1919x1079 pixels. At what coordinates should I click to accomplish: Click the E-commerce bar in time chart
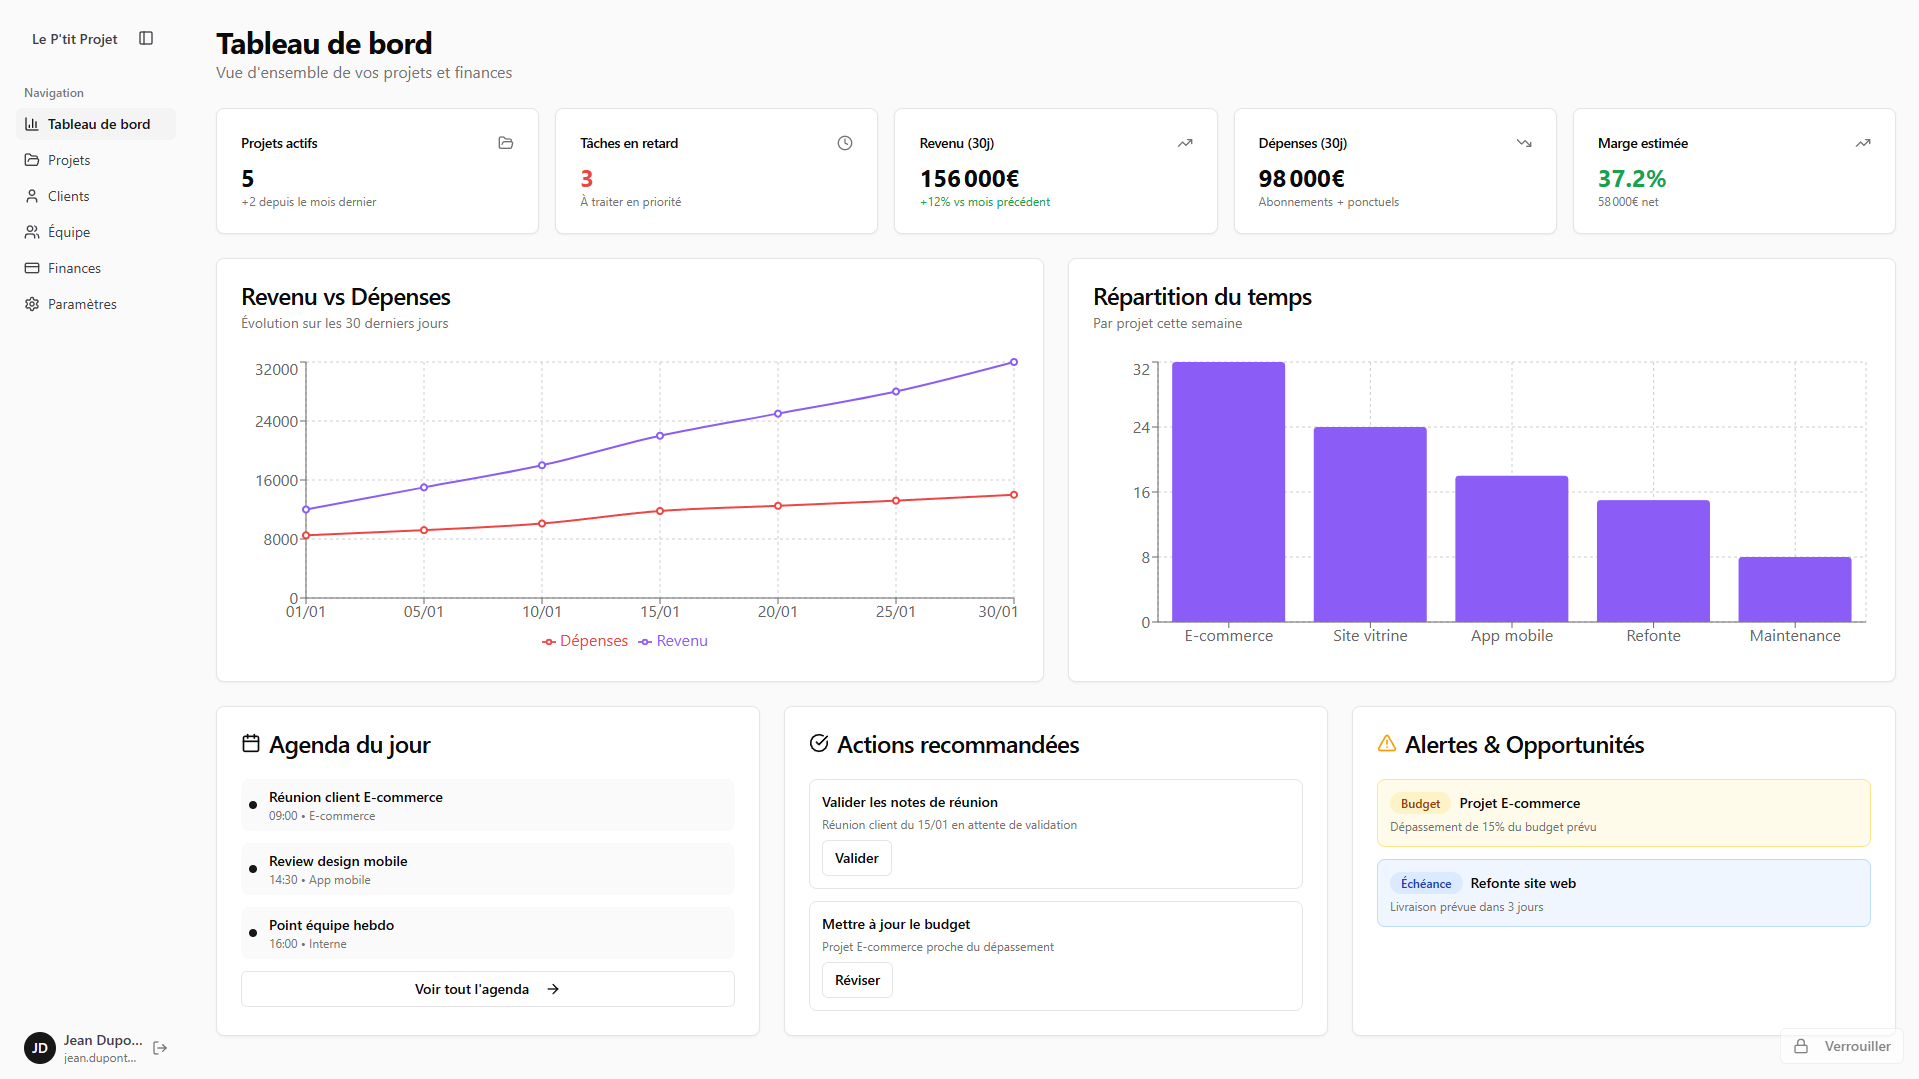tap(1228, 492)
